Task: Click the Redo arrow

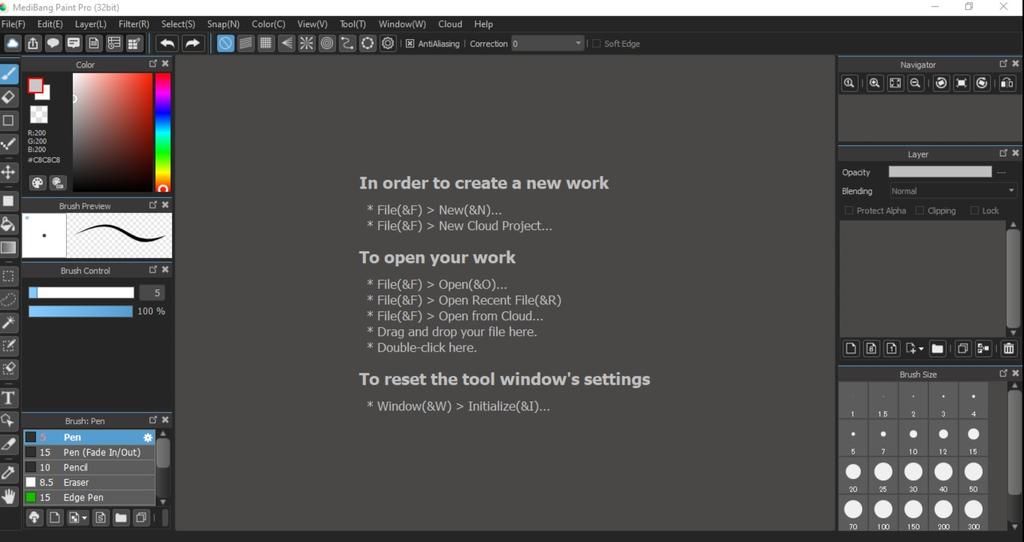Action: pos(192,44)
